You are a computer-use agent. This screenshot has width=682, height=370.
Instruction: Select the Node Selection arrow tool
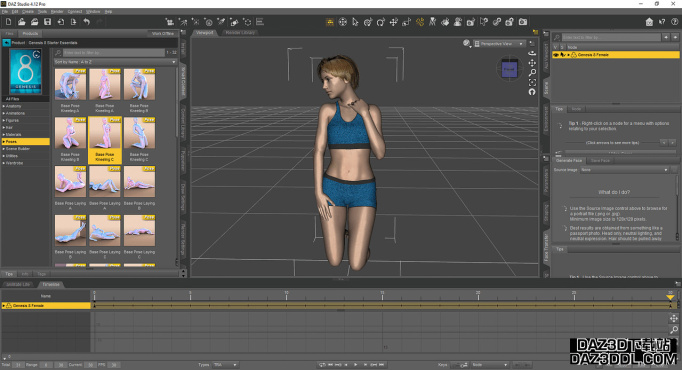[x=355, y=22]
